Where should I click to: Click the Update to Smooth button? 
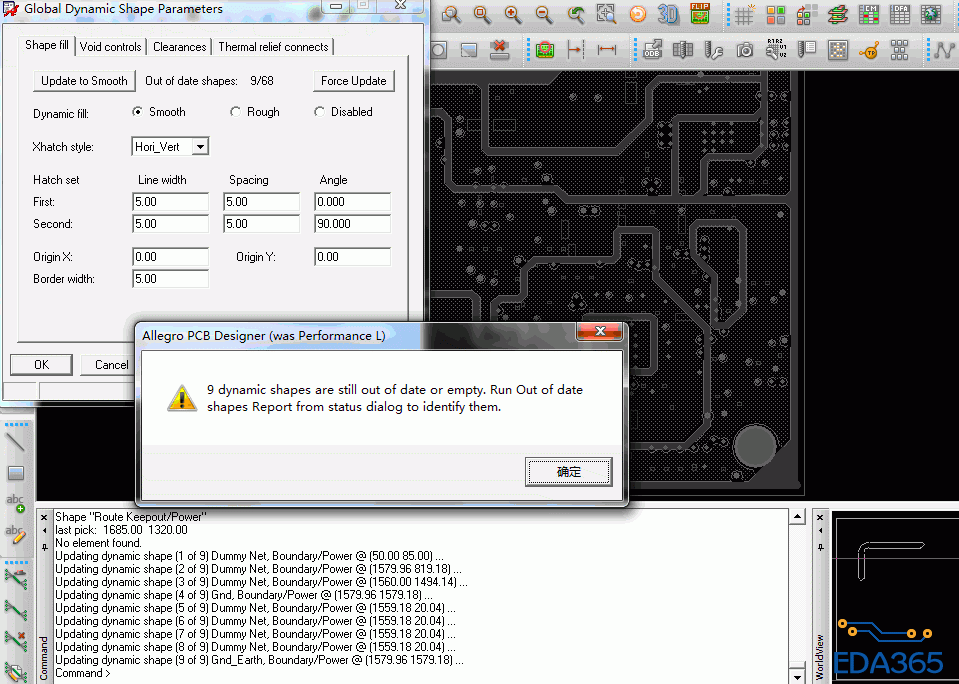(84, 81)
